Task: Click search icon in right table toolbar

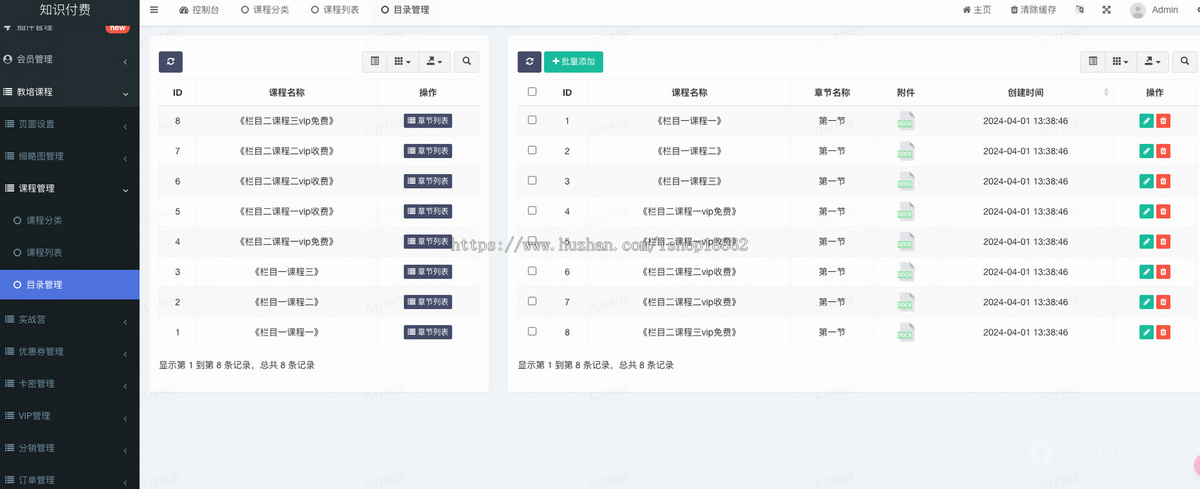Action: (1185, 62)
